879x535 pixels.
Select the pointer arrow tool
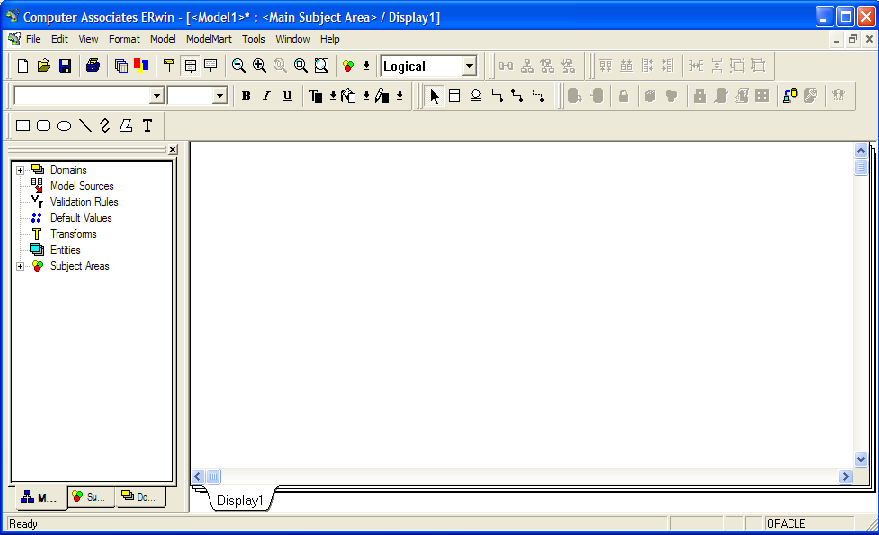(x=433, y=96)
